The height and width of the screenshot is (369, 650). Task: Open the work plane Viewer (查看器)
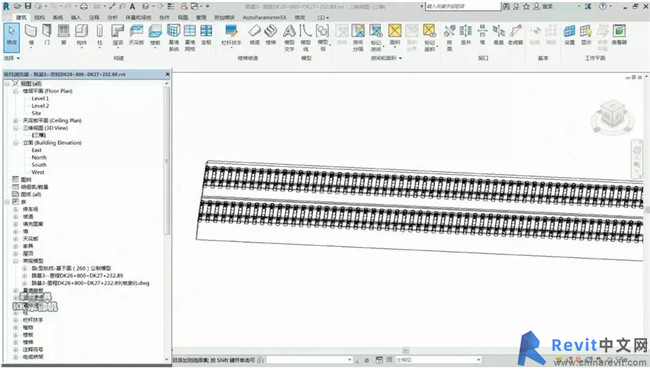619,35
